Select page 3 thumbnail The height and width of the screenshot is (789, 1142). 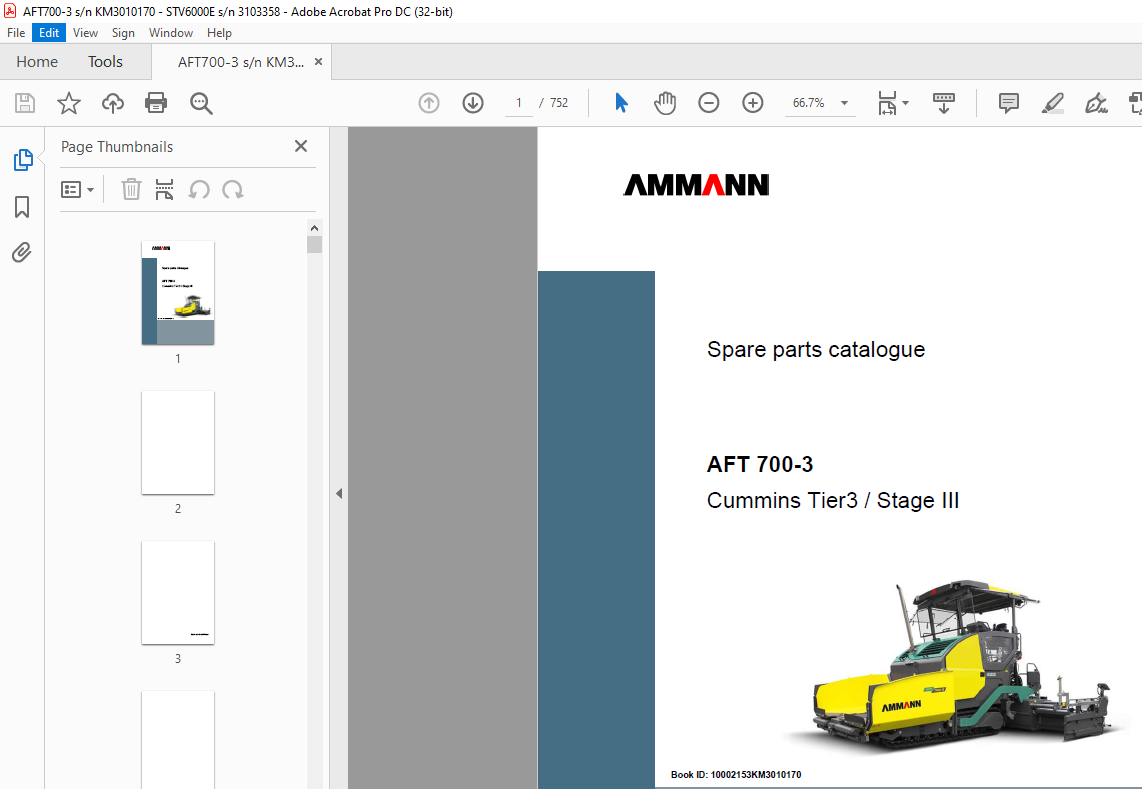178,592
